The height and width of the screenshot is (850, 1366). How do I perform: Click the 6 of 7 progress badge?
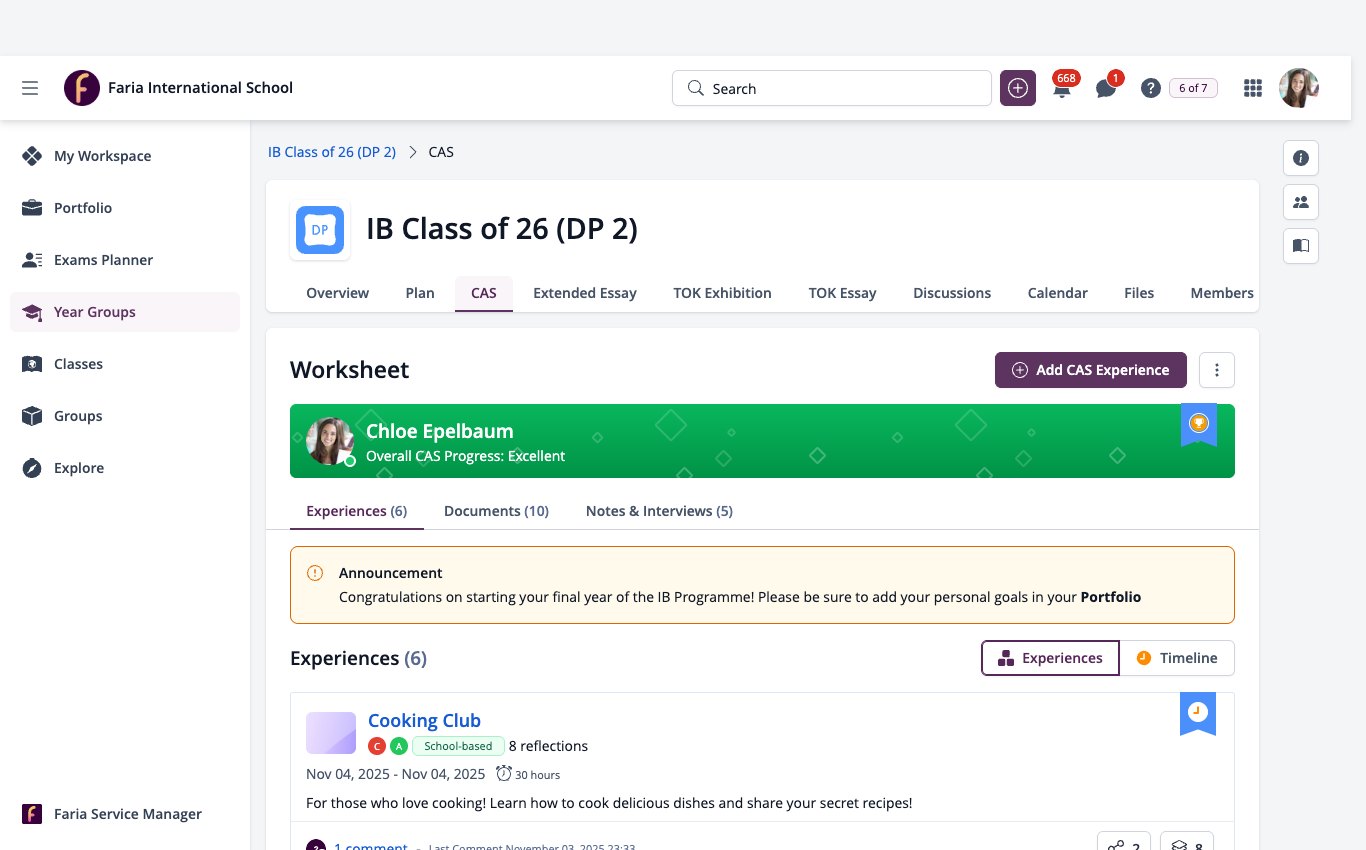[x=1193, y=88]
